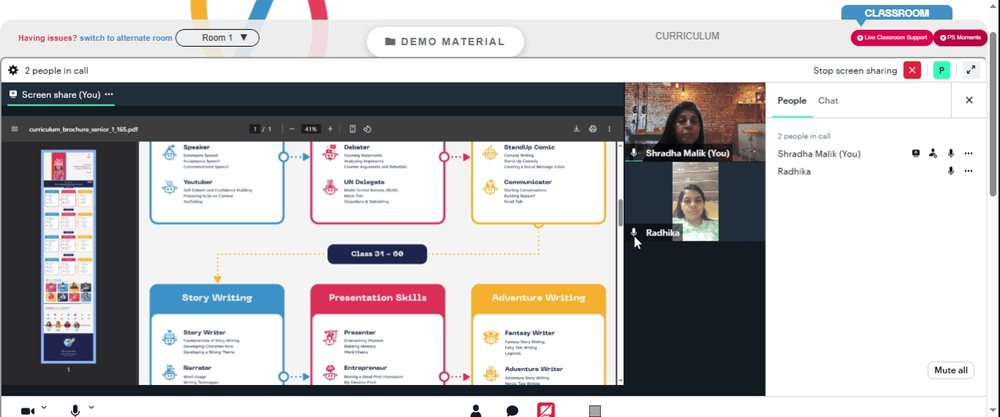Expand microphone device options chevron
This screenshot has height=417, width=1000.
click(91, 407)
